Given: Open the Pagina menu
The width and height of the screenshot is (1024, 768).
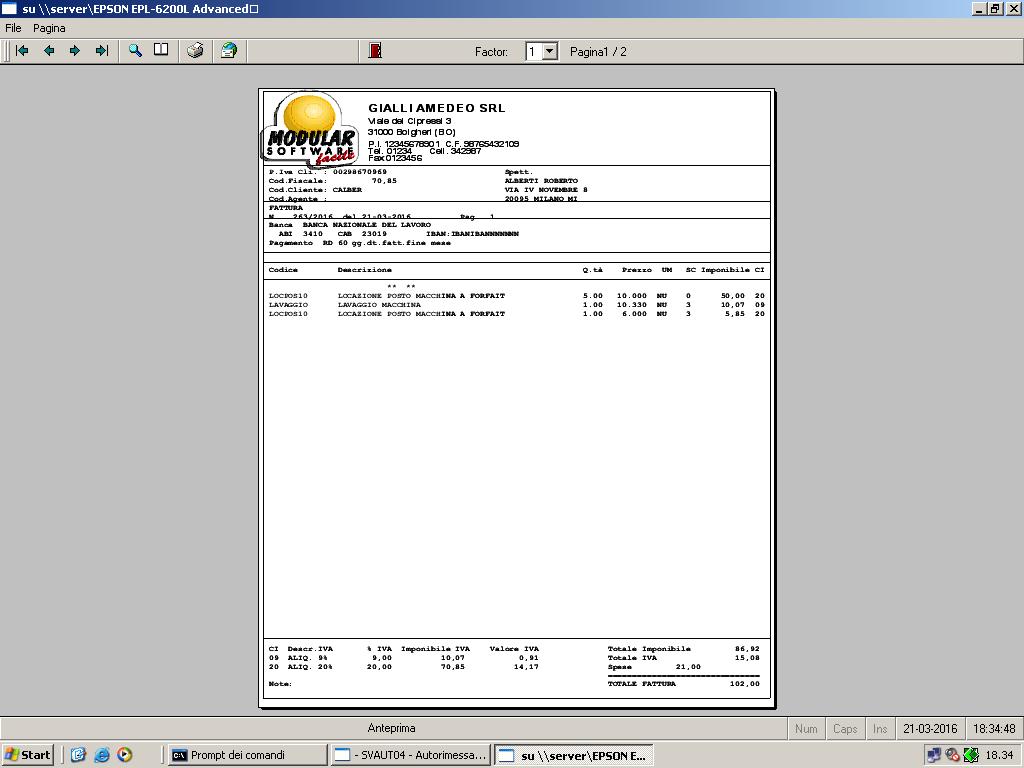Looking at the screenshot, I should tap(49, 28).
